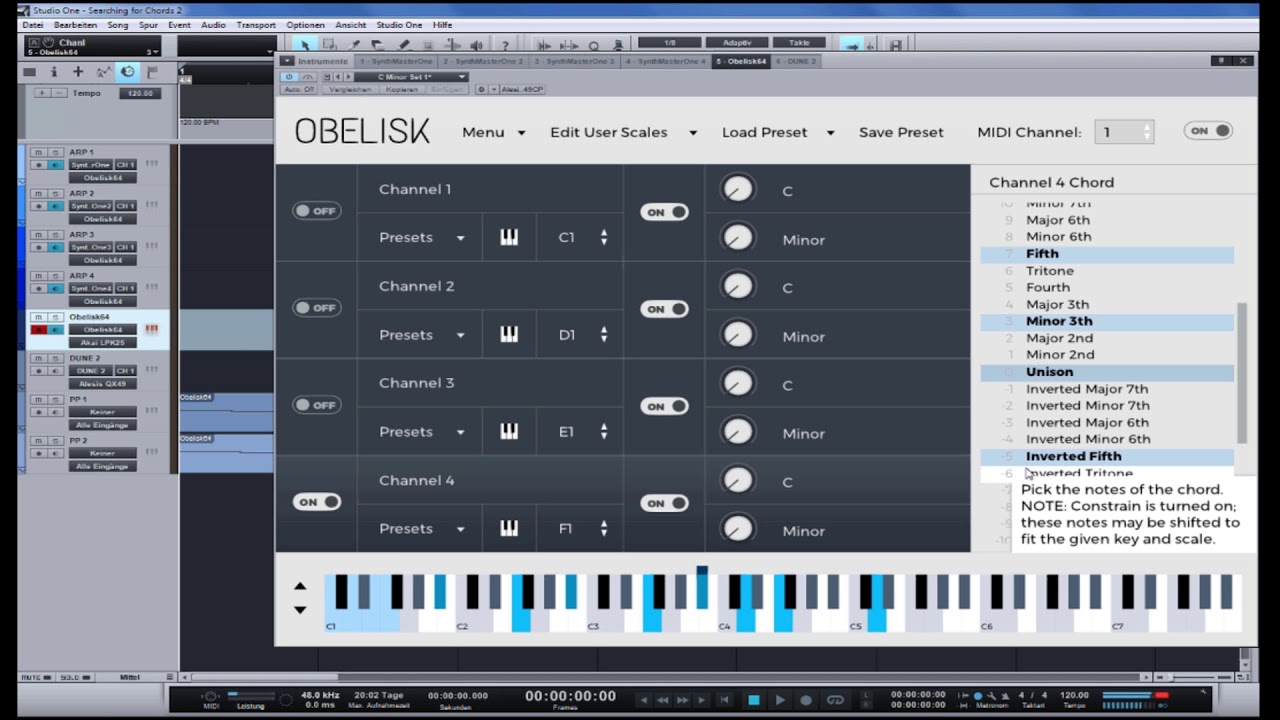Screen dimensions: 1280x720
Task: Click the Auto: Off button
Action: pos(299,89)
